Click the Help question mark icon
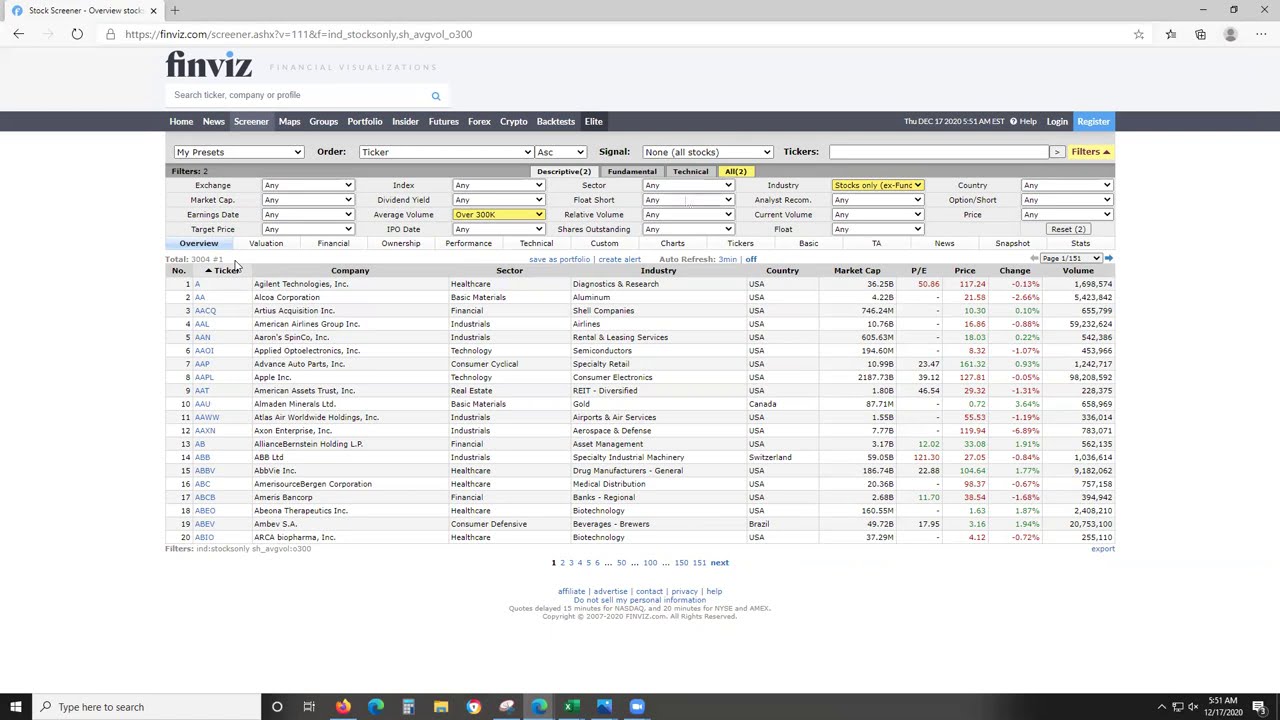 (x=1013, y=122)
